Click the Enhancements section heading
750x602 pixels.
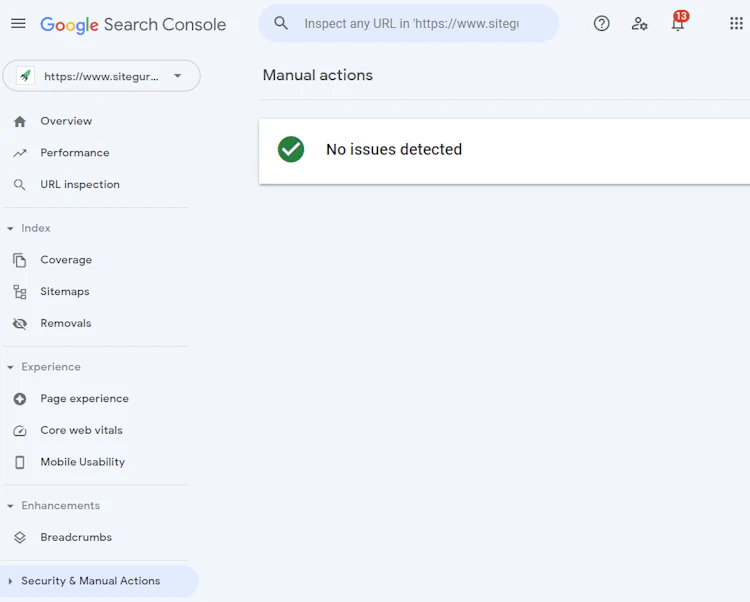coord(60,505)
